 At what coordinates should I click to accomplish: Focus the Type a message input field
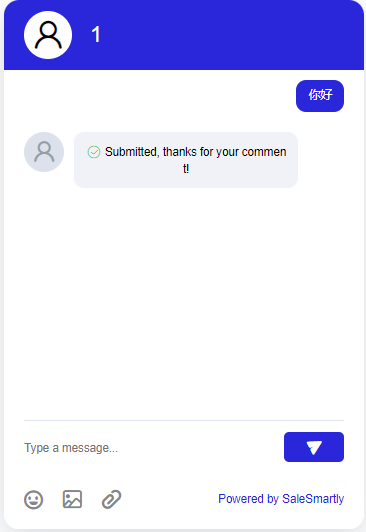(151, 448)
